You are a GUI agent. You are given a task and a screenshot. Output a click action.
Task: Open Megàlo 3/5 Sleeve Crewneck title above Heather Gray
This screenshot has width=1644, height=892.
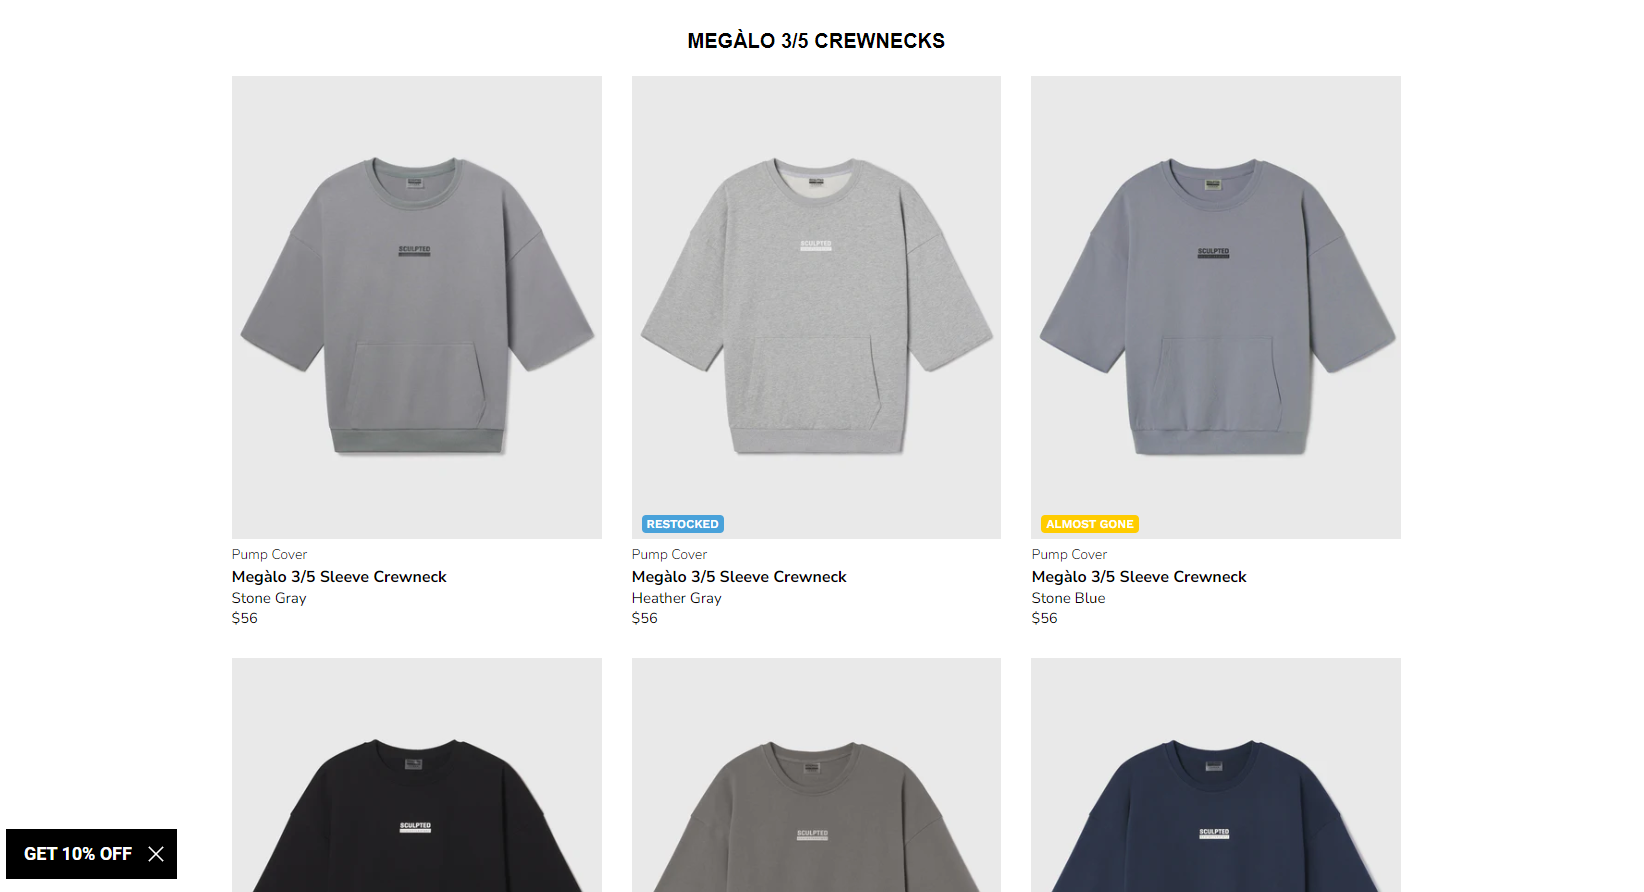click(739, 577)
